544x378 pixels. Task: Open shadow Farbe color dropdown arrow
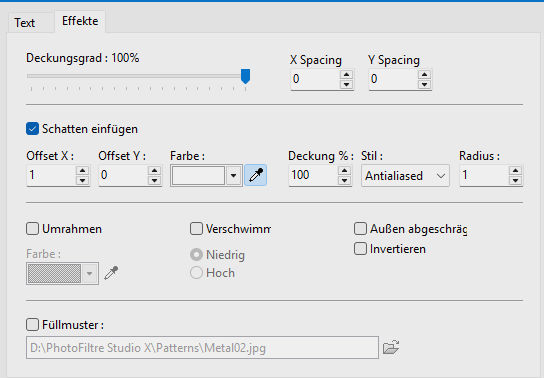click(233, 175)
